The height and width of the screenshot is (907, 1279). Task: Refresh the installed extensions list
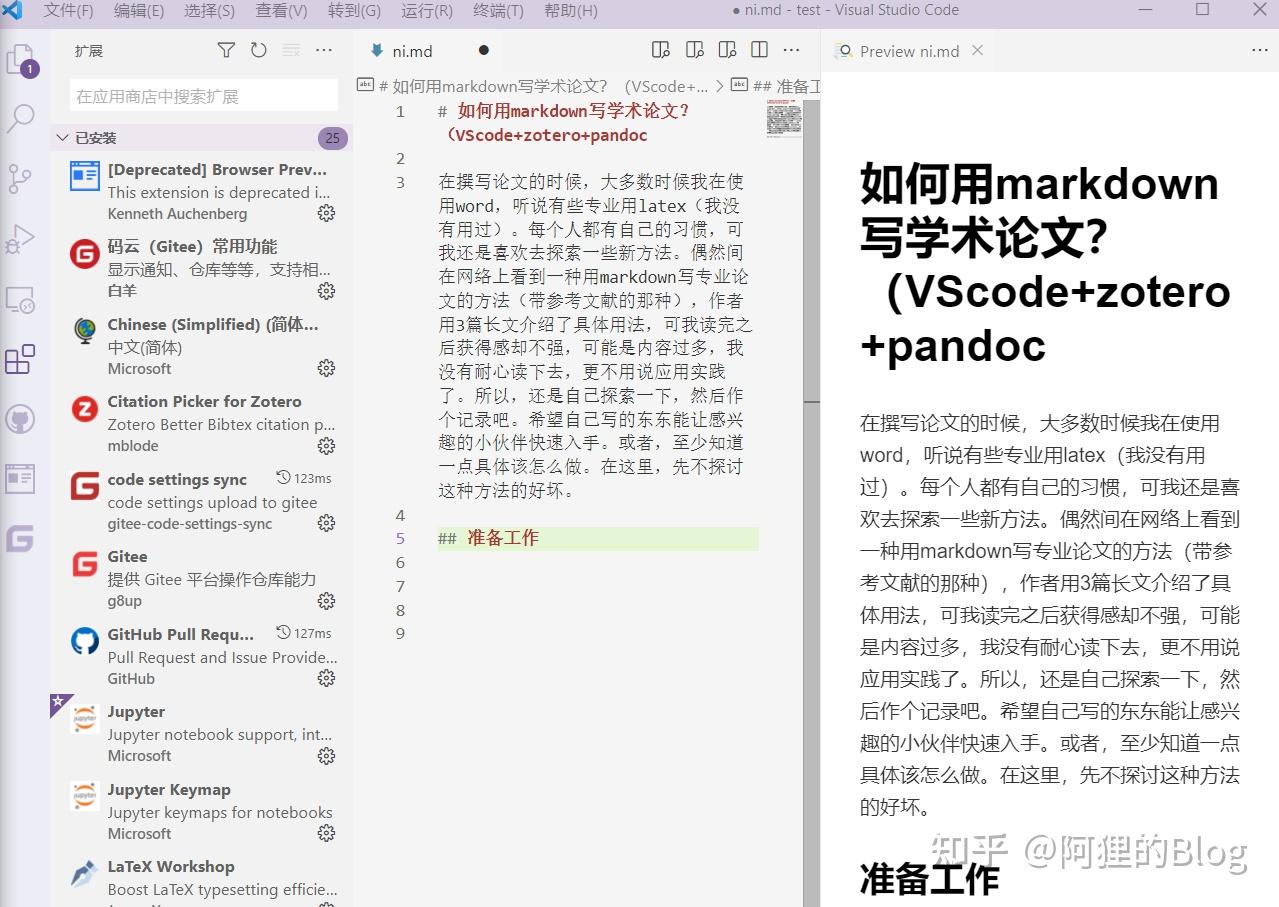[259, 49]
